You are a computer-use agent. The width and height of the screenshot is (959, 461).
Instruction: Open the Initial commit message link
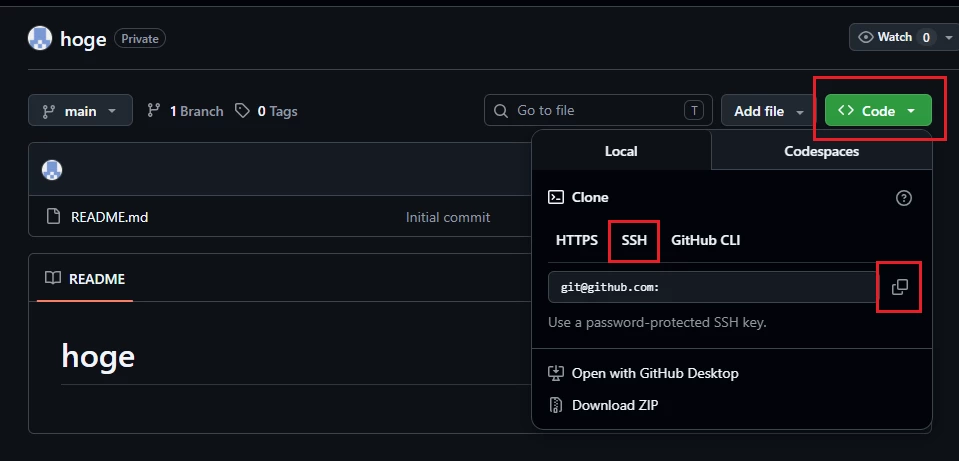point(448,216)
